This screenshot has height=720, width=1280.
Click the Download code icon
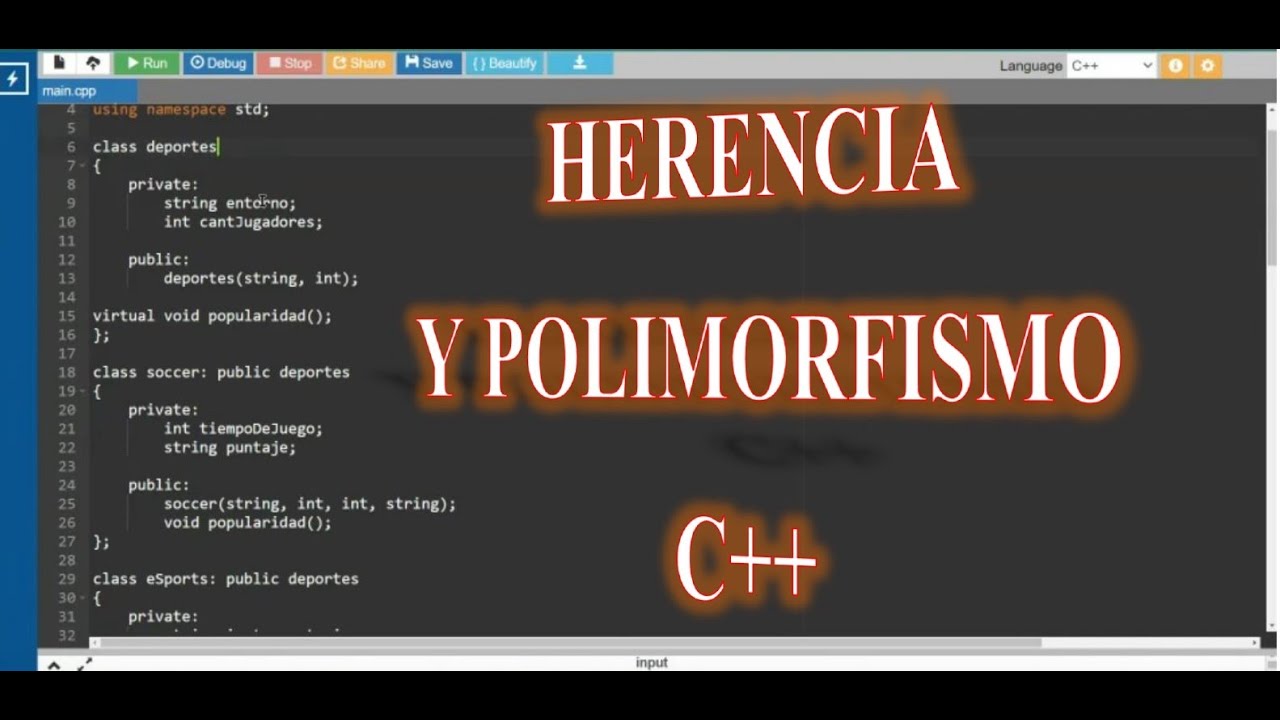tap(580, 63)
